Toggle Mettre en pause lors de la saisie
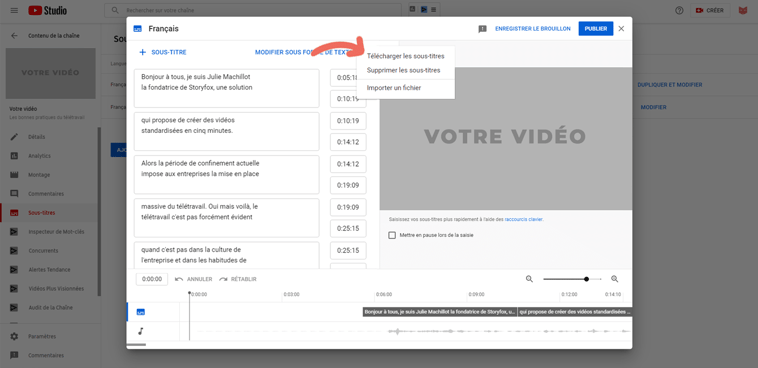 [392, 236]
